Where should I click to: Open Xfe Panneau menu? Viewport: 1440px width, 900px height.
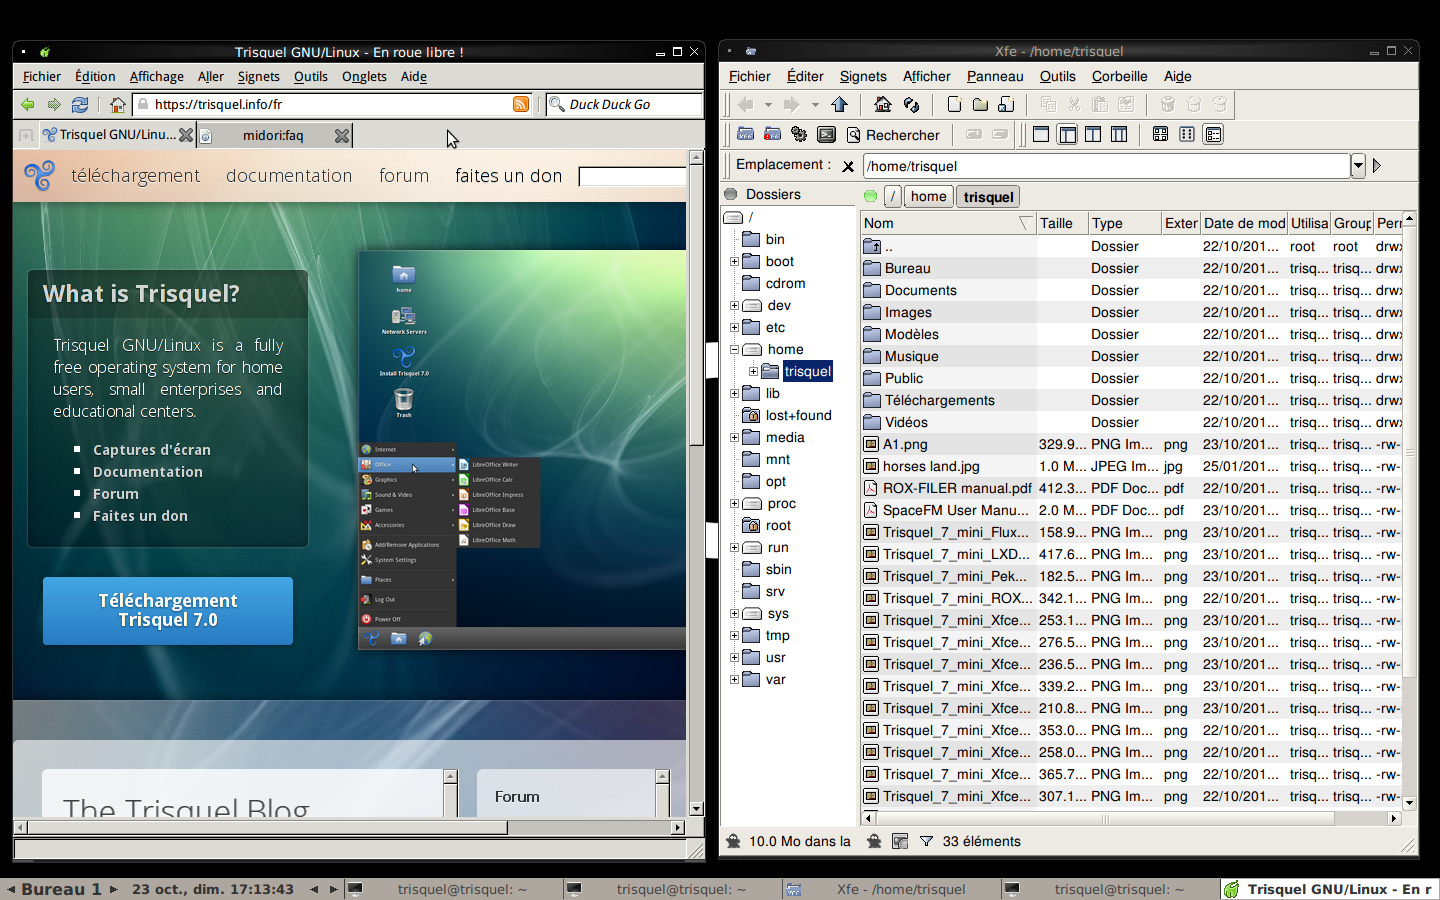[x=995, y=76]
